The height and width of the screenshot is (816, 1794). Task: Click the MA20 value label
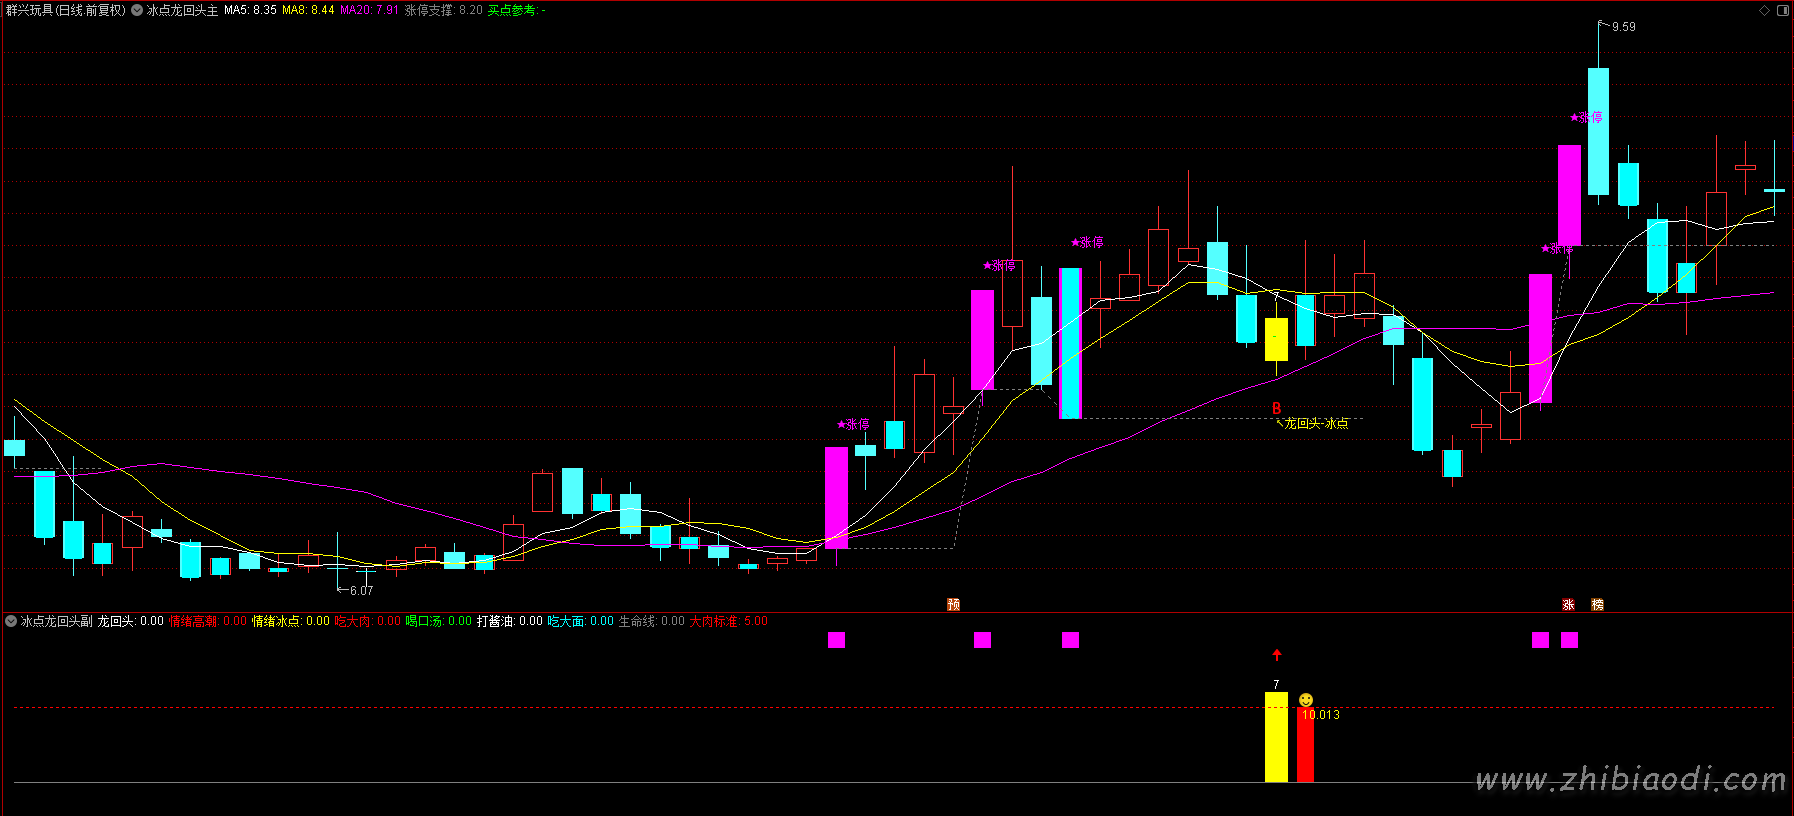pos(369,10)
